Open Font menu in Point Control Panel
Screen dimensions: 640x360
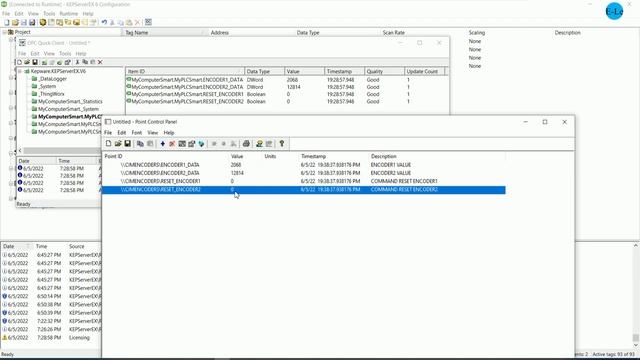(137, 133)
